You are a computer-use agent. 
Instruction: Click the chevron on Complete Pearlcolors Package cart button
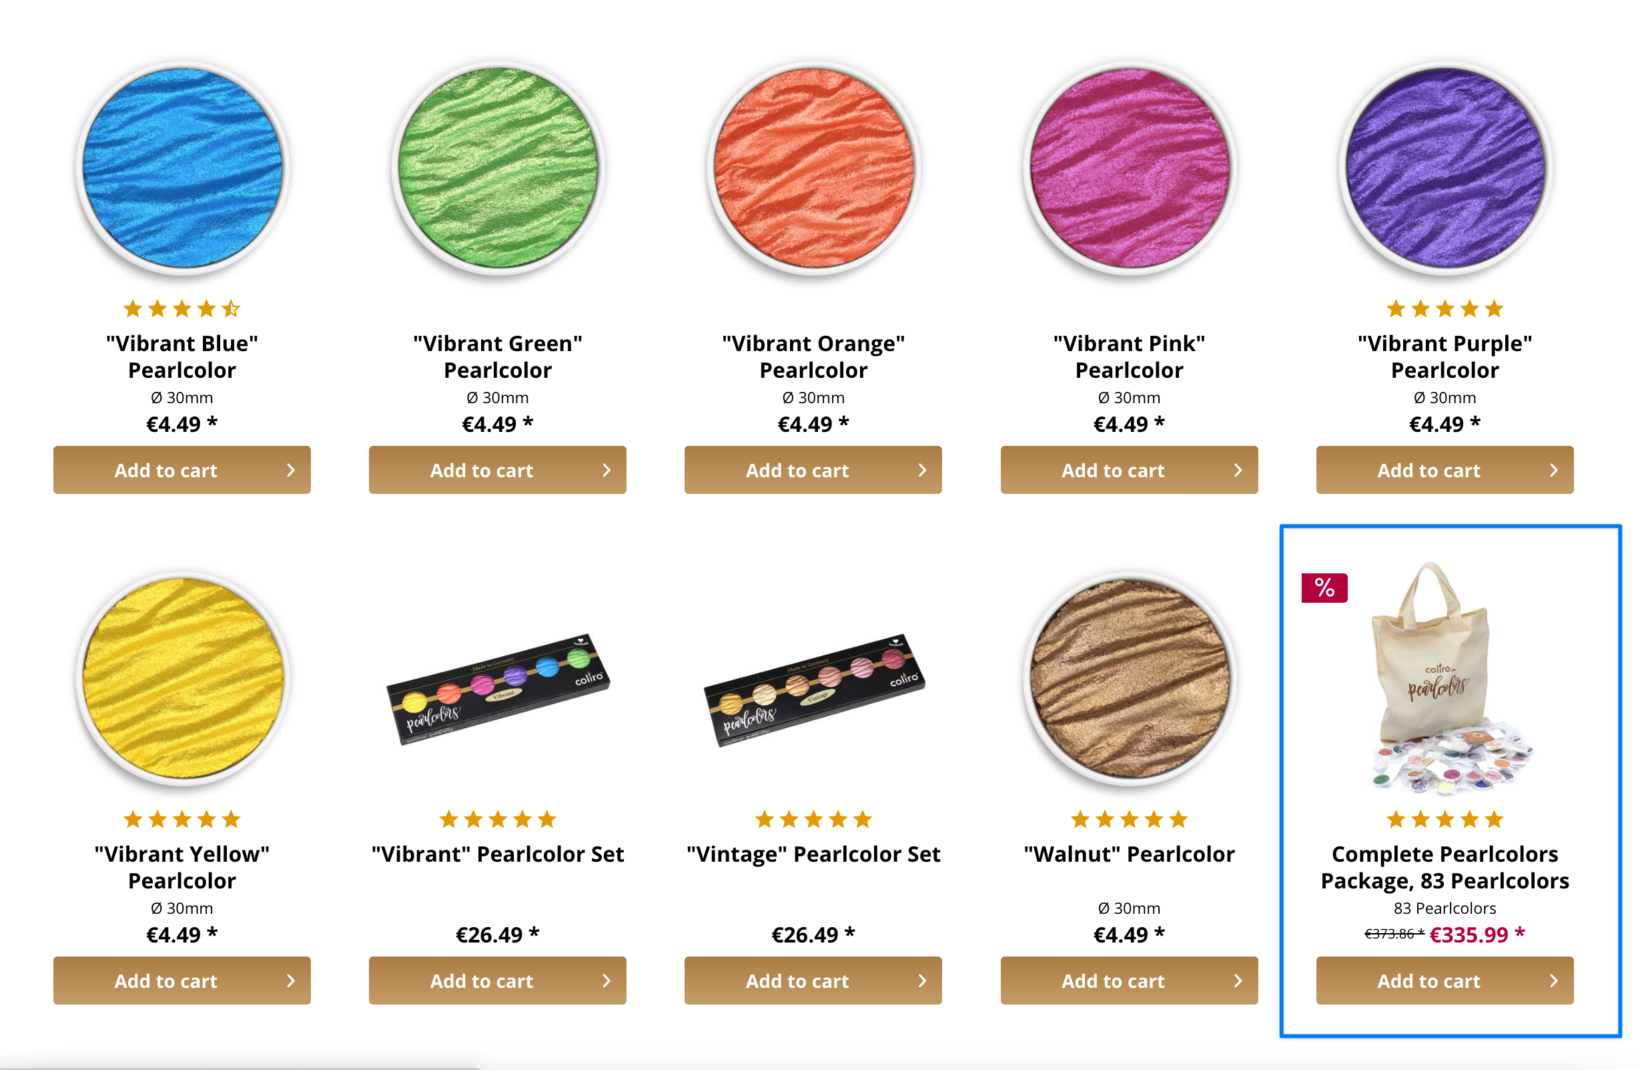[1552, 980]
